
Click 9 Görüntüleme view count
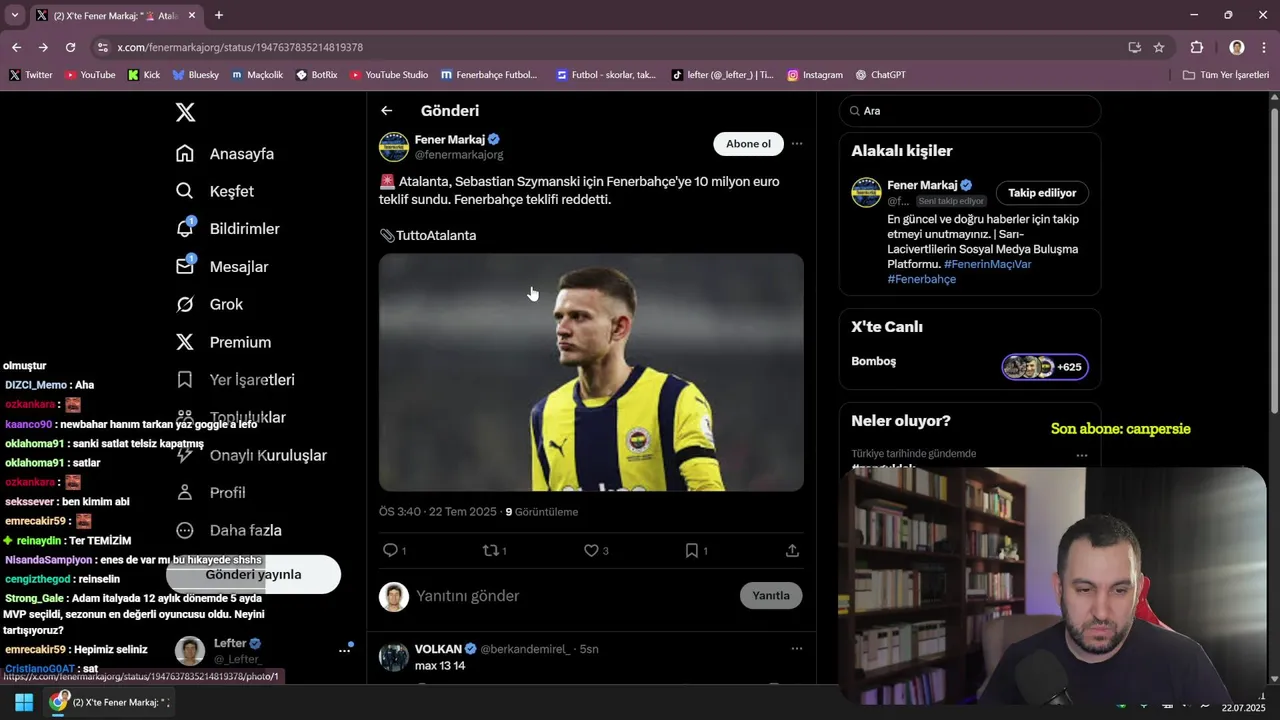click(541, 512)
